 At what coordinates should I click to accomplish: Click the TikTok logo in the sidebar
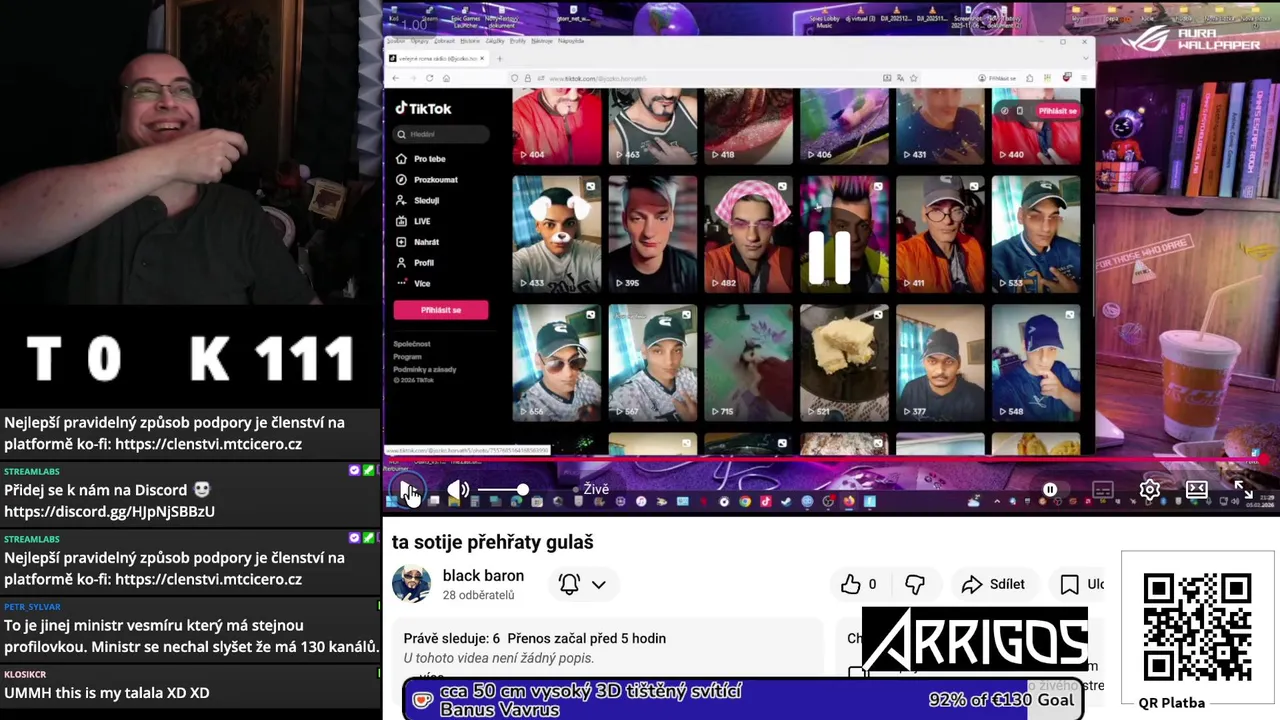click(423, 108)
